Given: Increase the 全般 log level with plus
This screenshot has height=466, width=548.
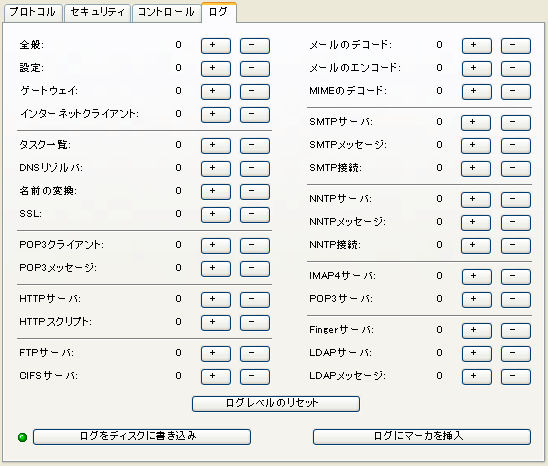Looking at the screenshot, I should click(x=216, y=45).
